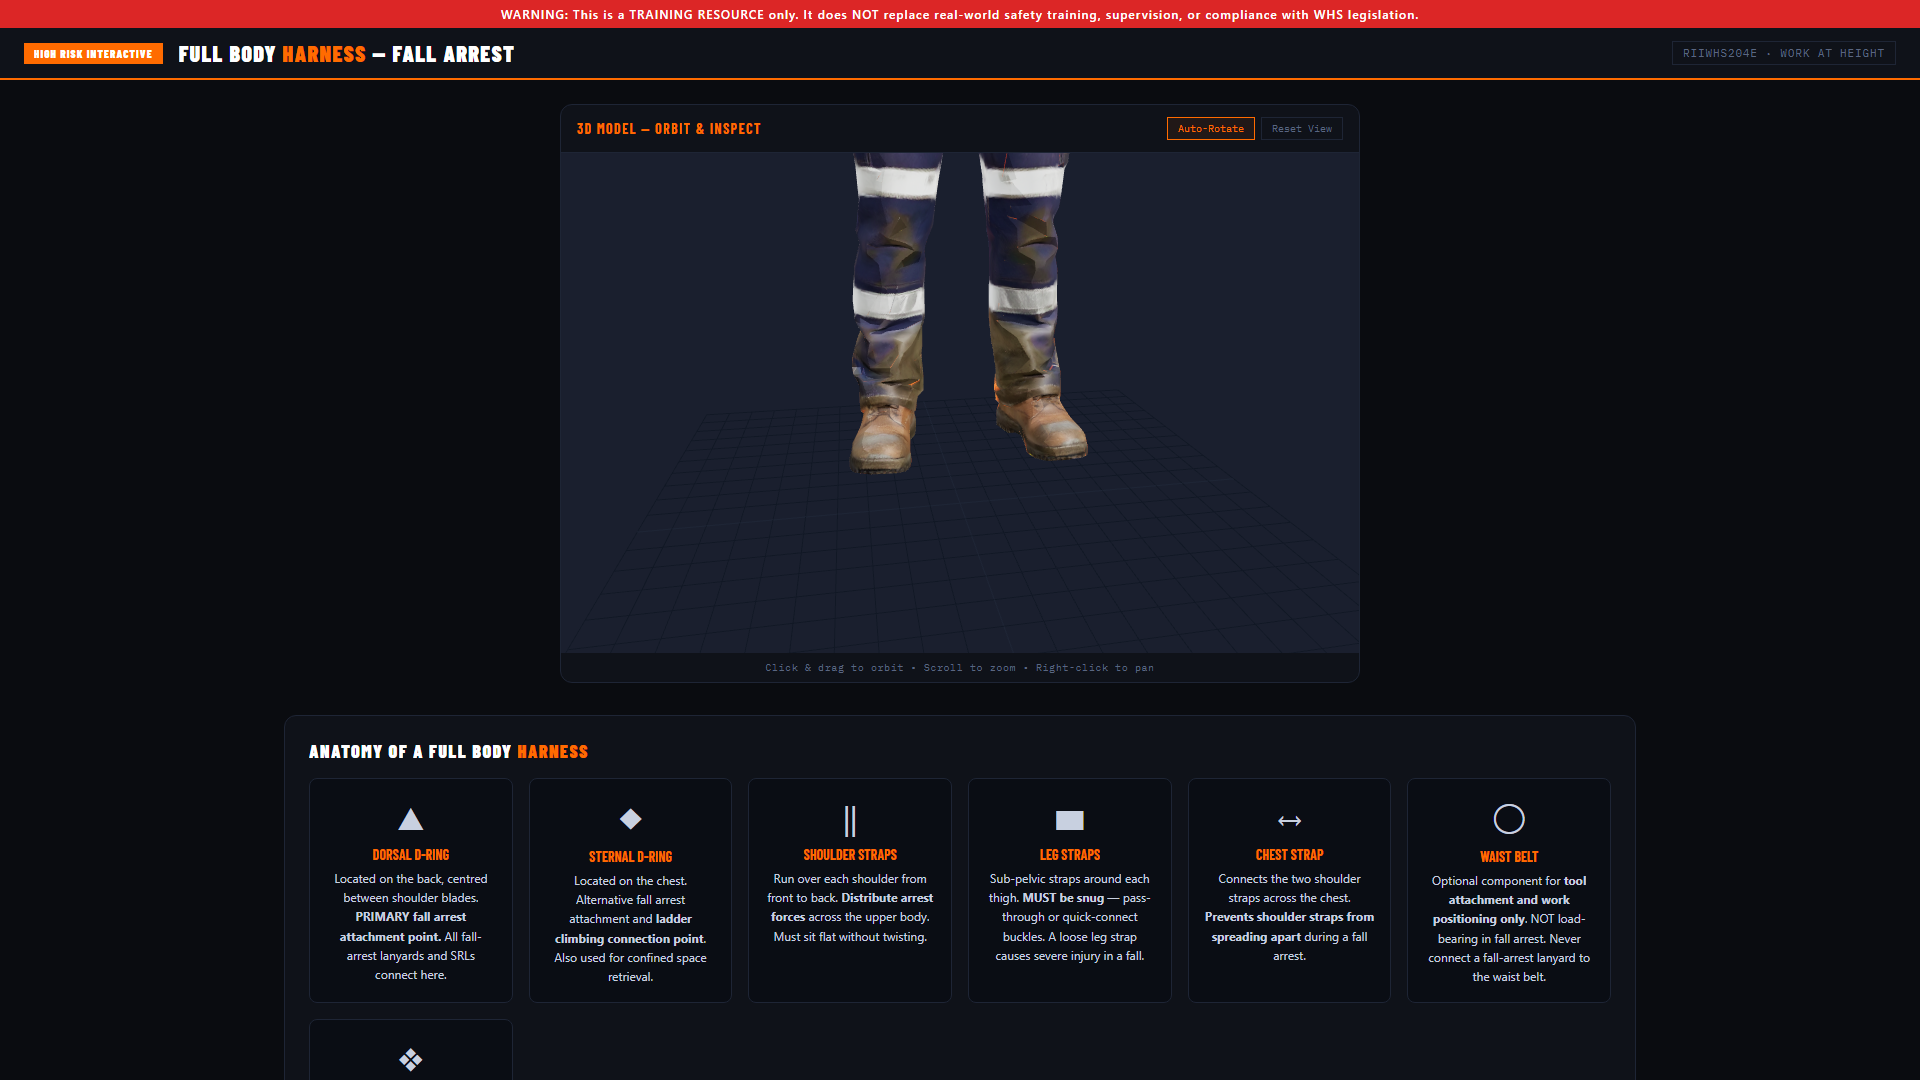This screenshot has width=1920, height=1080.
Task: Click the '3D MODEL — ORBIT & INSPECT' label
Action: point(669,129)
